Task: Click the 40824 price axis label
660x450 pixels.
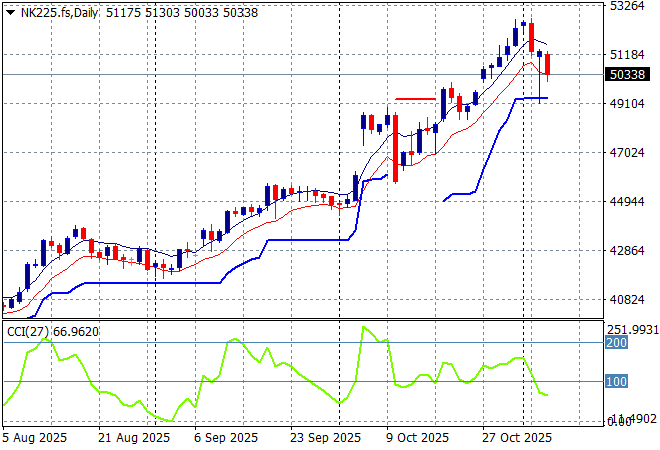Action: (x=628, y=300)
